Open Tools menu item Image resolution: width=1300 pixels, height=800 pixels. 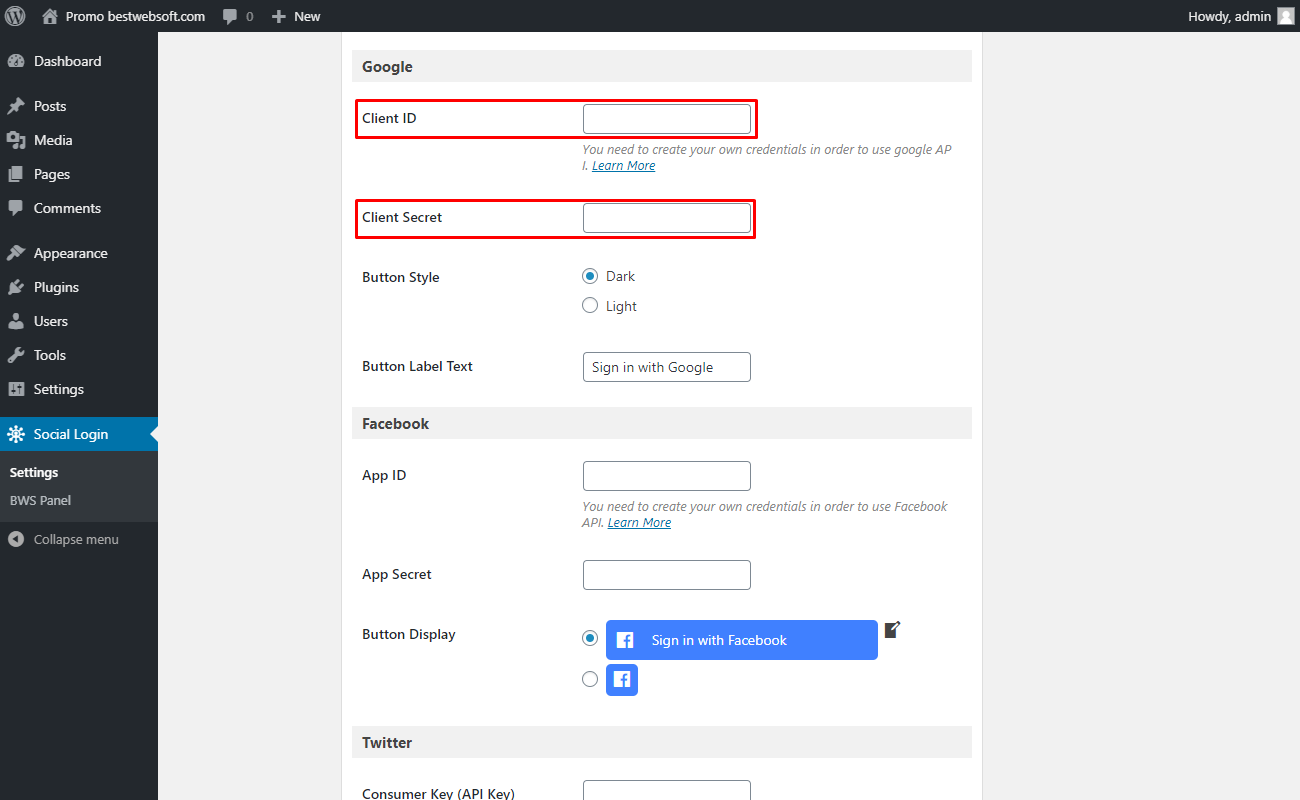point(79,355)
